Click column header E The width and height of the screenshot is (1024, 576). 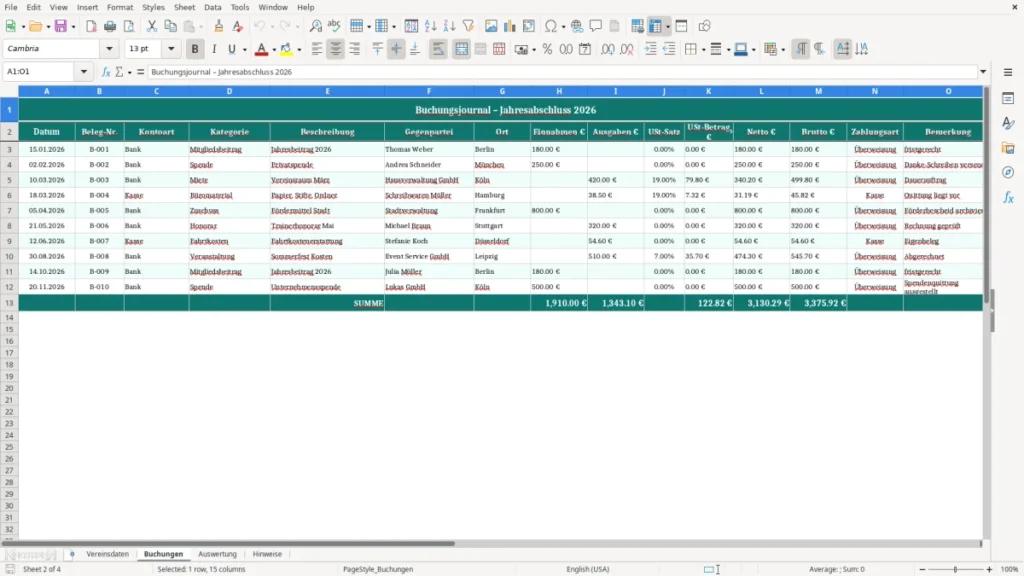[x=327, y=91]
